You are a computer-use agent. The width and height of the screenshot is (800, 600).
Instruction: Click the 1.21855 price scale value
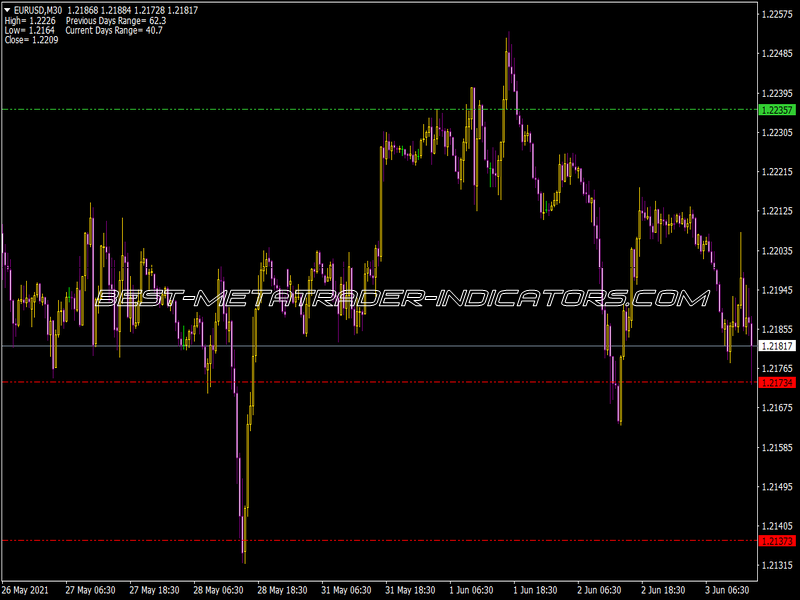[777, 330]
